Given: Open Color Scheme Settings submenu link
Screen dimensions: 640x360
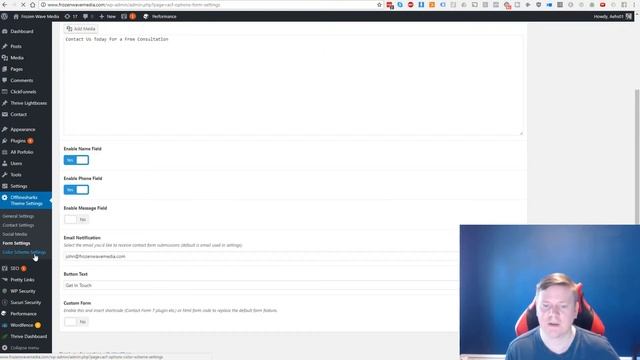Looking at the screenshot, I should coord(24,252).
